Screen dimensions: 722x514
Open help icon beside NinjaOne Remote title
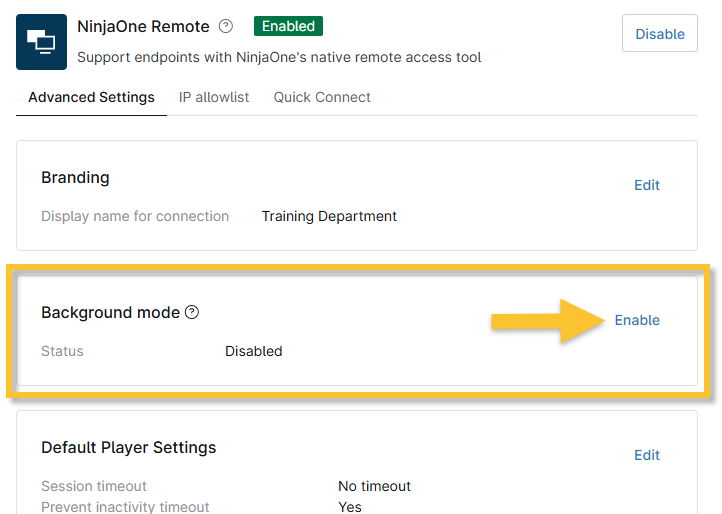(x=226, y=27)
